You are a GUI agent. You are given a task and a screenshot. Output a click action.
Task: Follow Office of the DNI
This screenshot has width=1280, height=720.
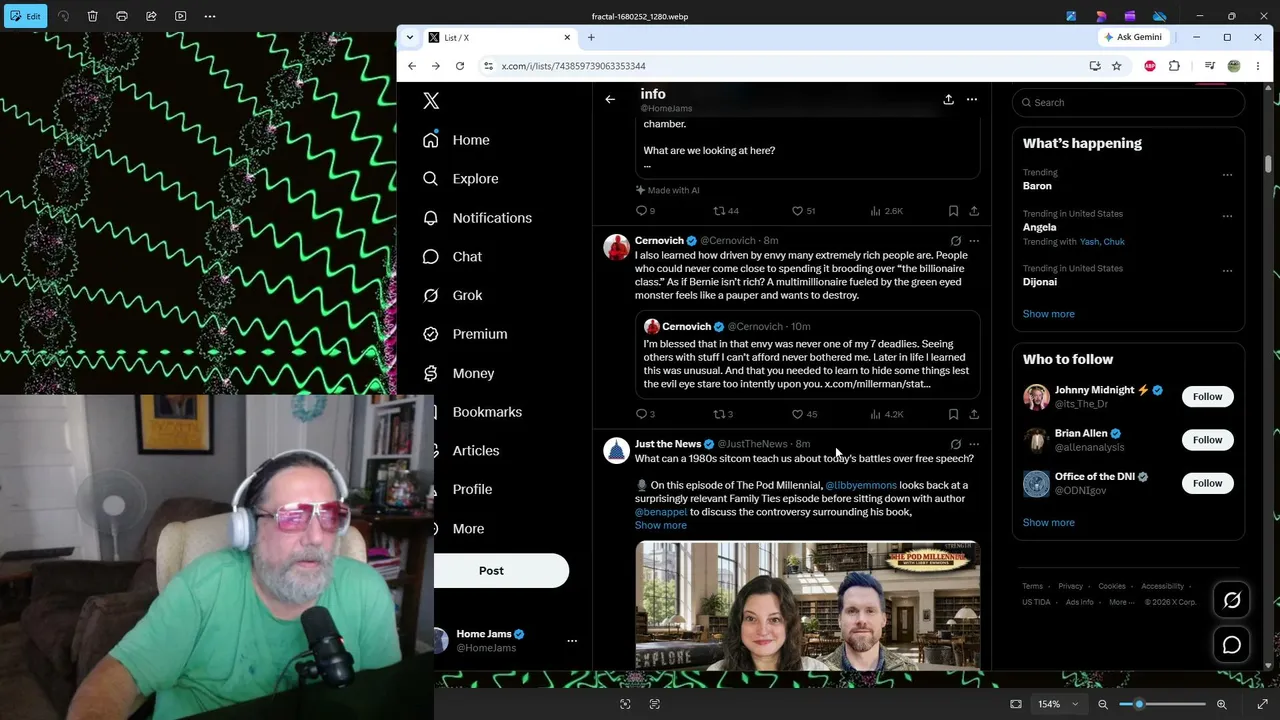click(1207, 483)
